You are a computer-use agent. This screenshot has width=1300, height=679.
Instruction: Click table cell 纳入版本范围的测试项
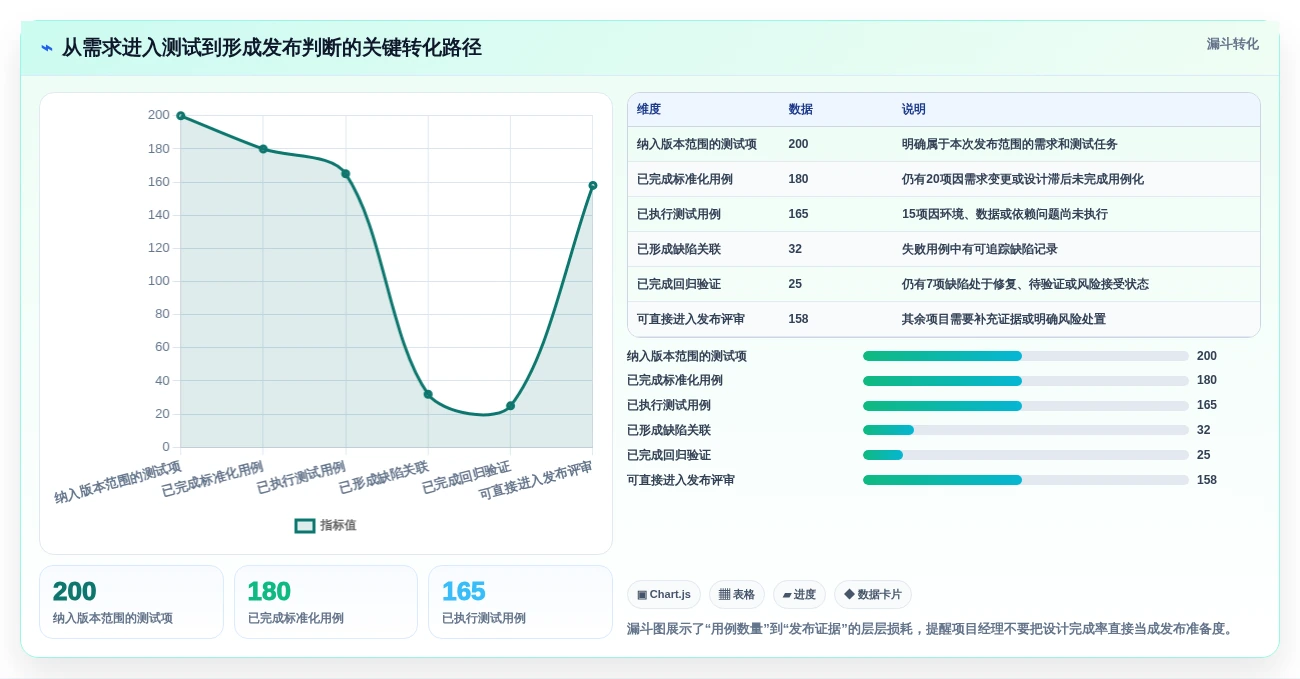click(x=697, y=144)
